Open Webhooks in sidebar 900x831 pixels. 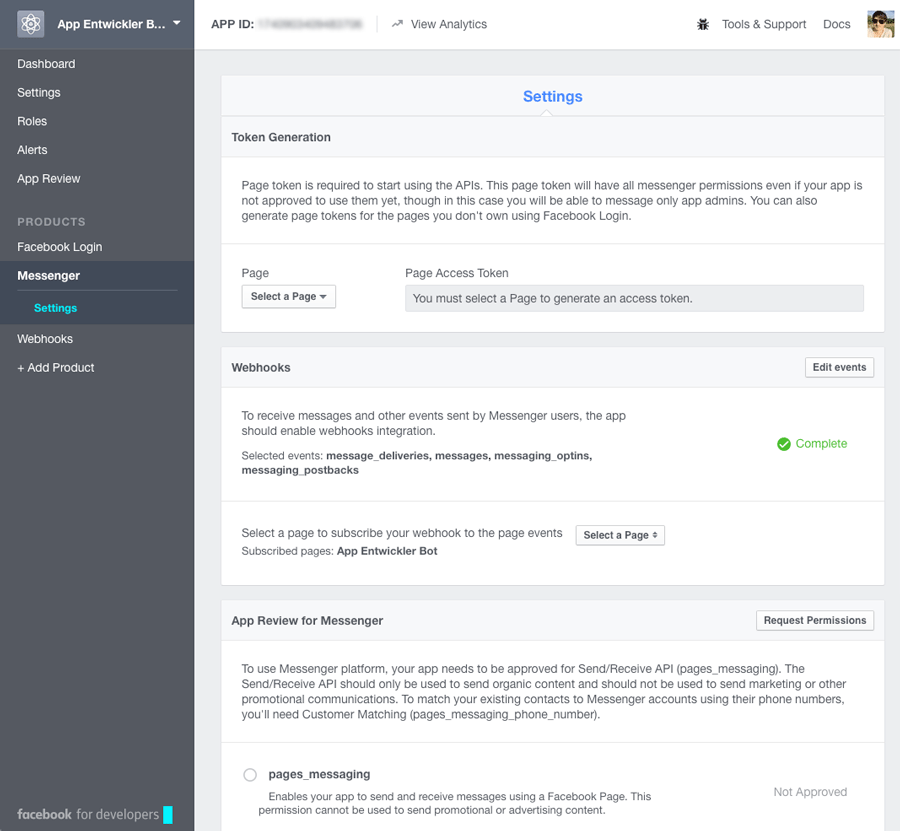click(x=45, y=339)
